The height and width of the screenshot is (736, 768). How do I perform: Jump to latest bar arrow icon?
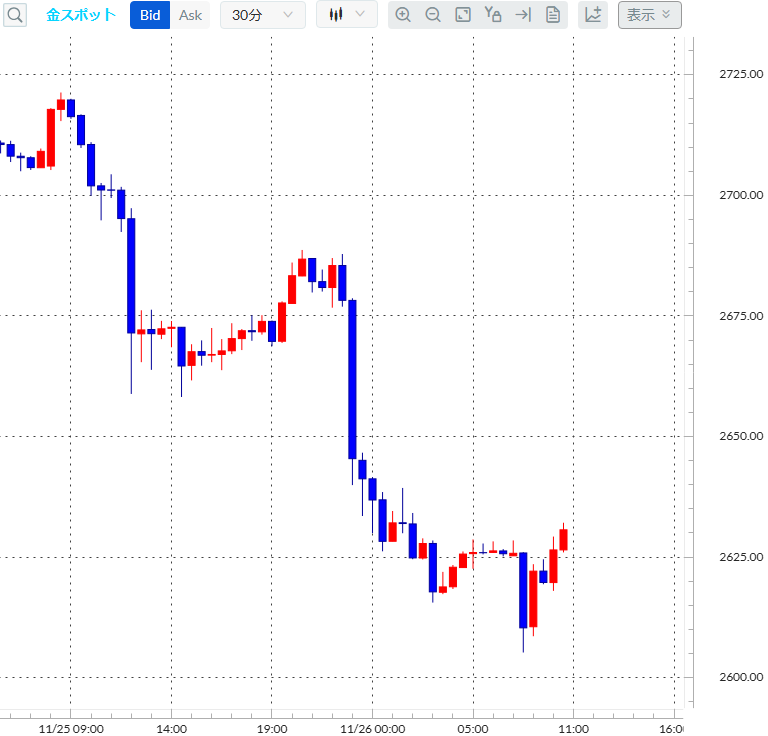[x=523, y=15]
